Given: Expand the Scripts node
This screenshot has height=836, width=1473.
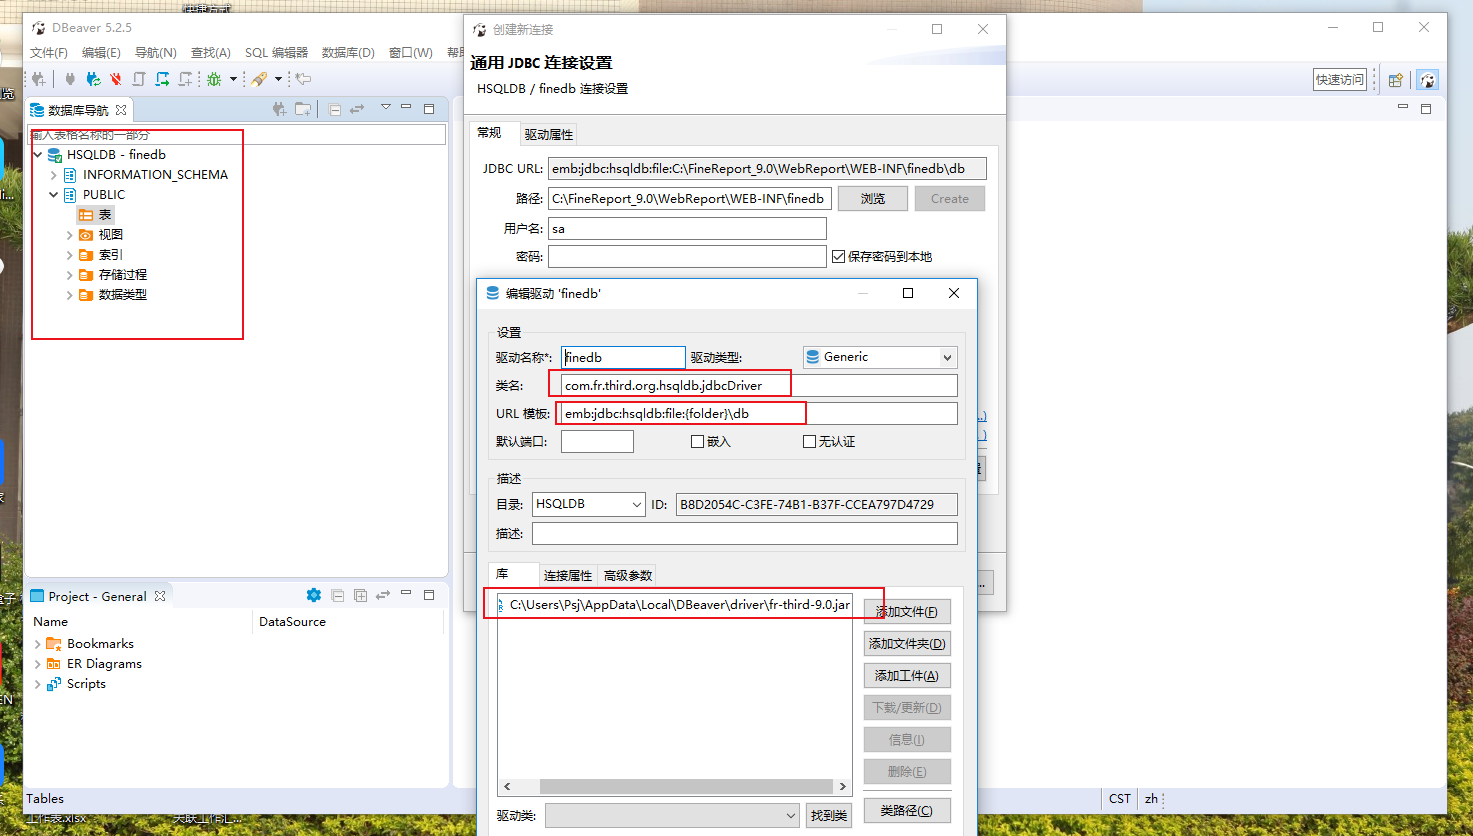Looking at the screenshot, I should click(38, 684).
